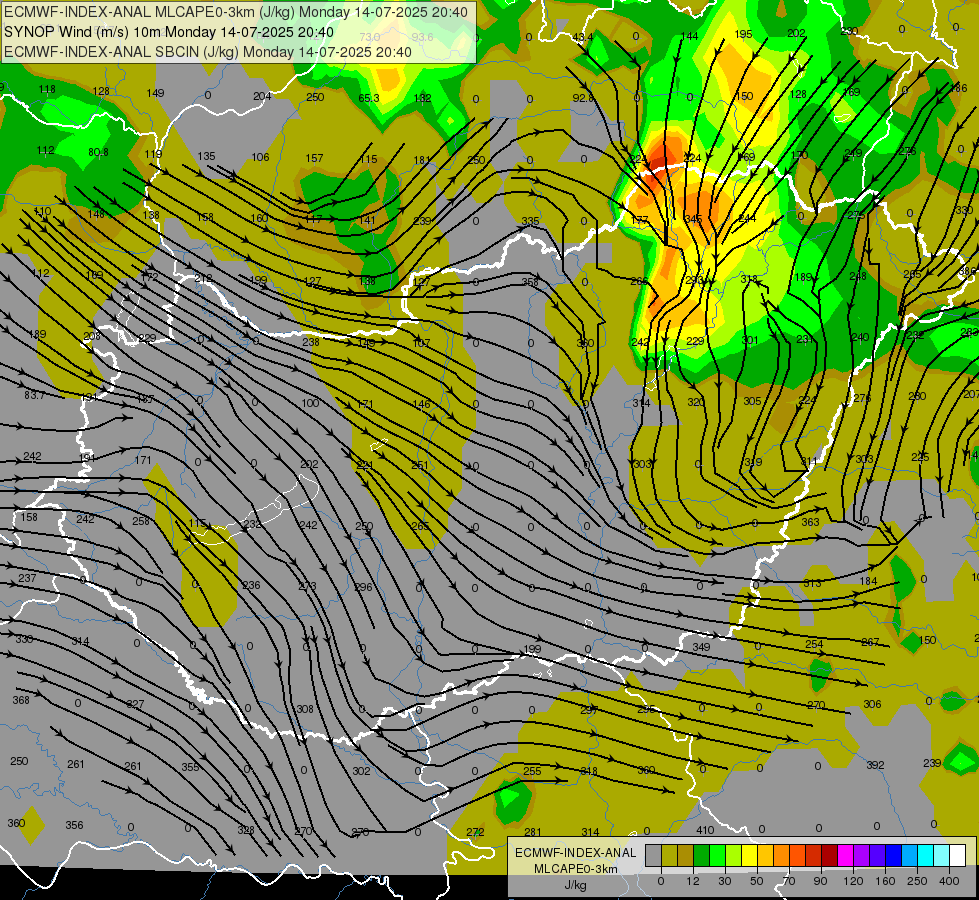This screenshot has height=900, width=979.
Task: Click the map value 320
Action: [696, 402]
